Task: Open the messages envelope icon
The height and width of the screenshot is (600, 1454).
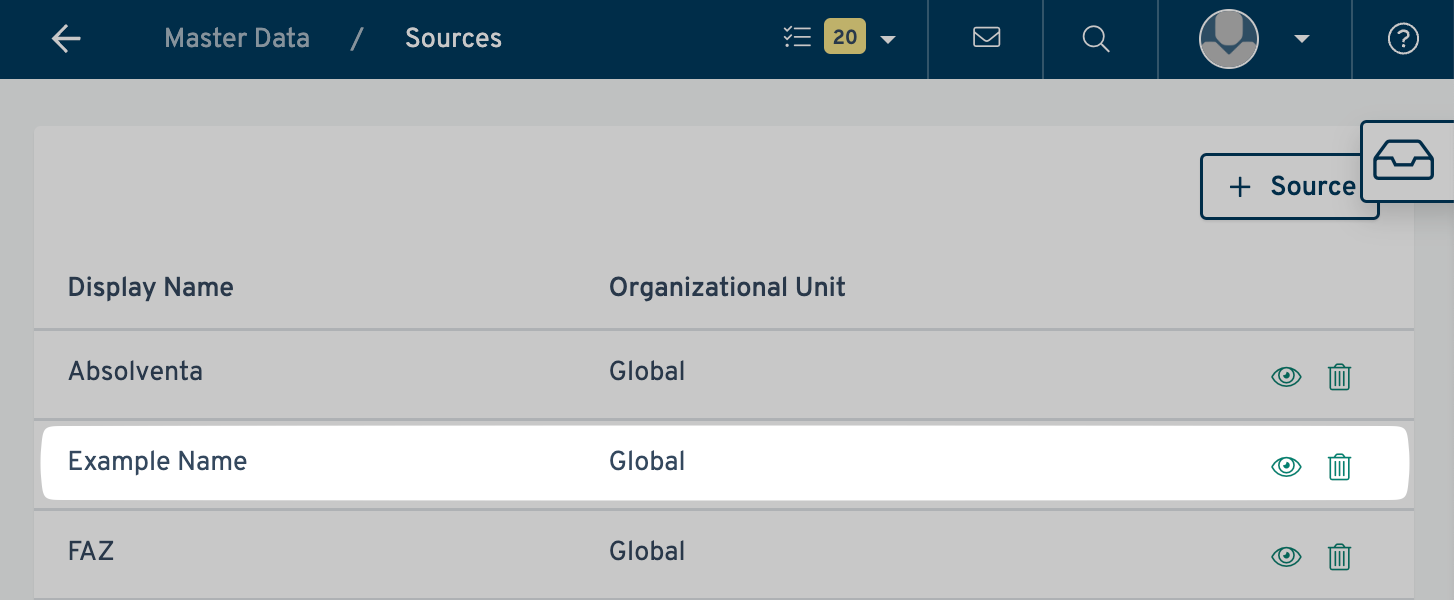Action: click(x=986, y=38)
